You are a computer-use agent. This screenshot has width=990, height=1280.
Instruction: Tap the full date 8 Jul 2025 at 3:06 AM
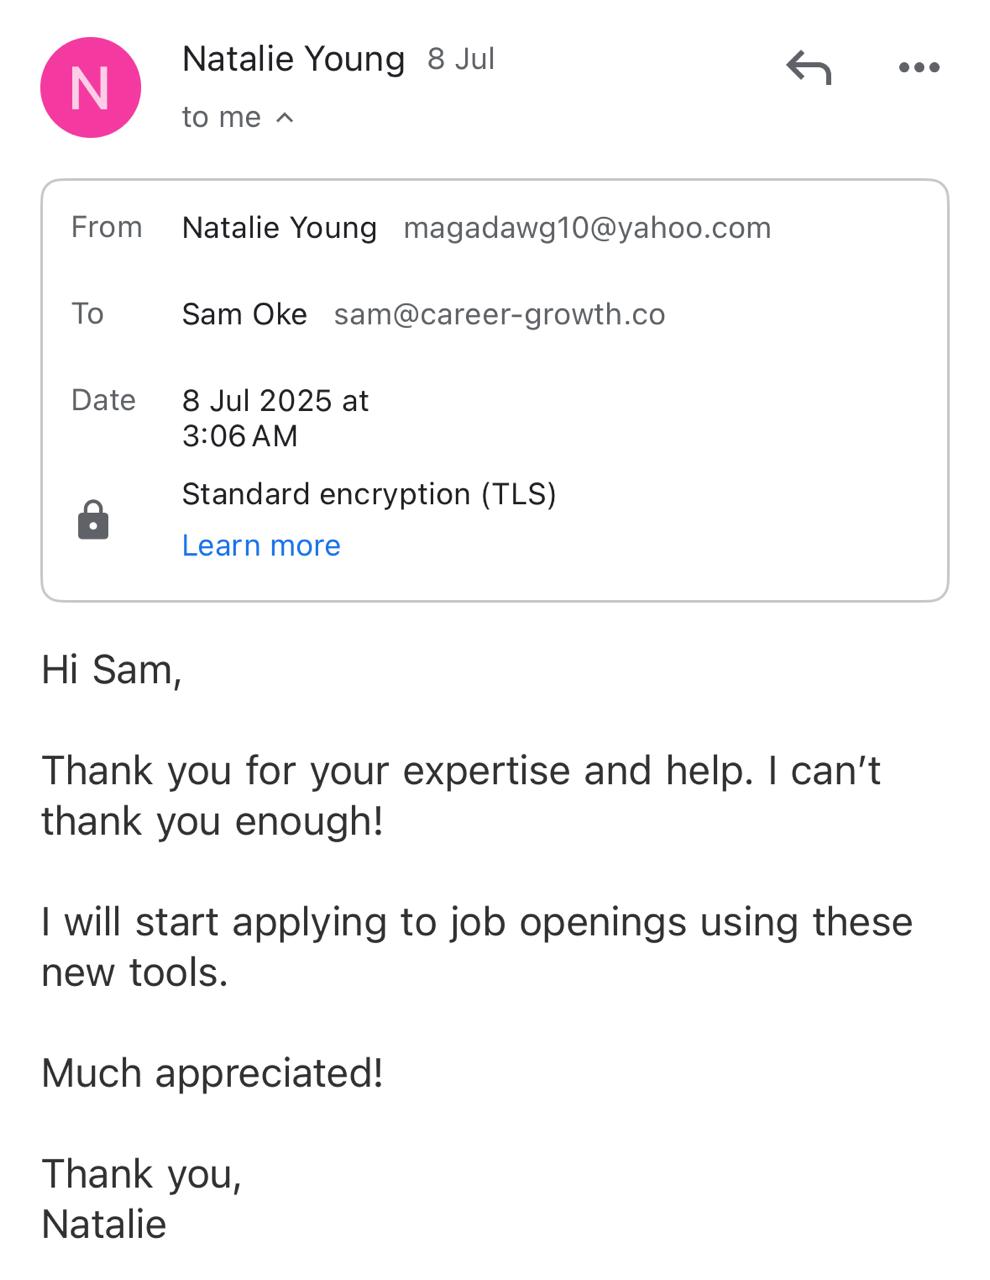pyautogui.click(x=275, y=418)
